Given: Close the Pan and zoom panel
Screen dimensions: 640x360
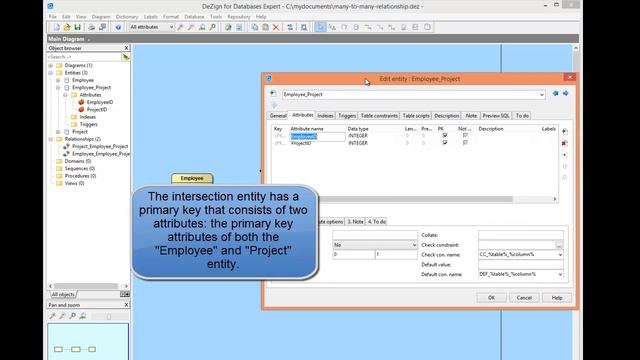Looking at the screenshot, I should point(126,305).
